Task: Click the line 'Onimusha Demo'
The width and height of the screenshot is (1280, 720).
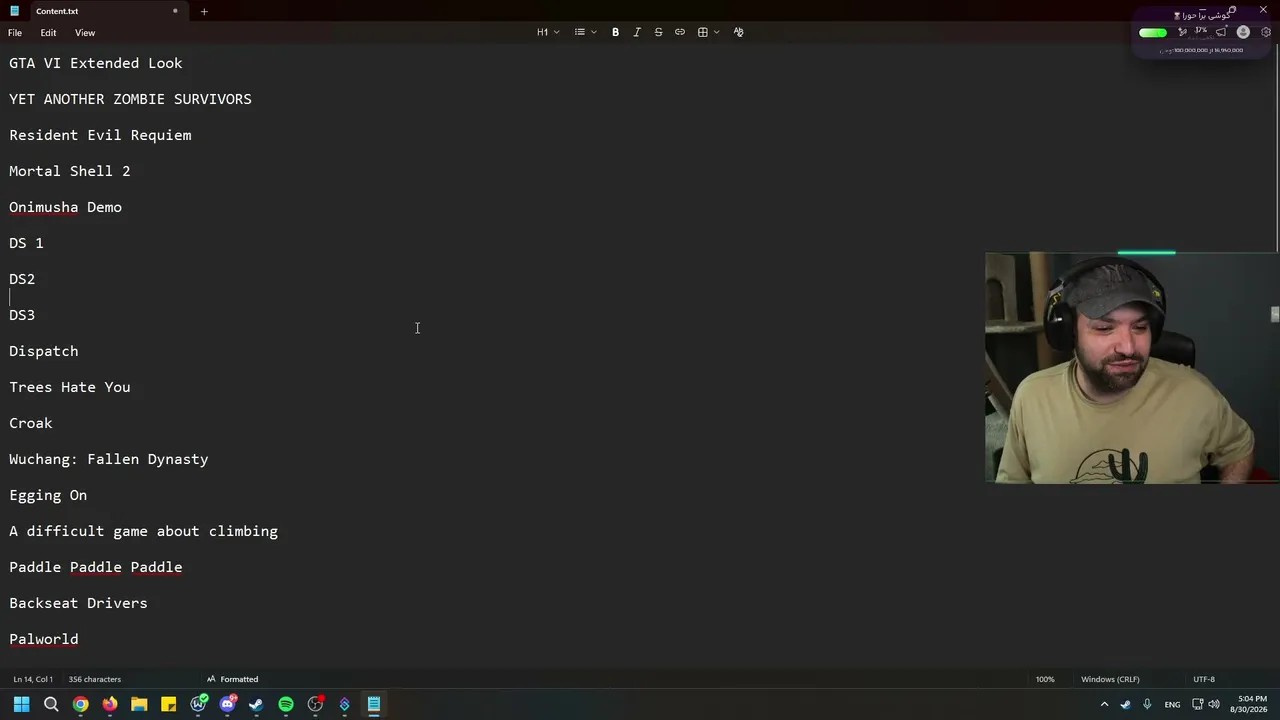Action: pos(65,207)
